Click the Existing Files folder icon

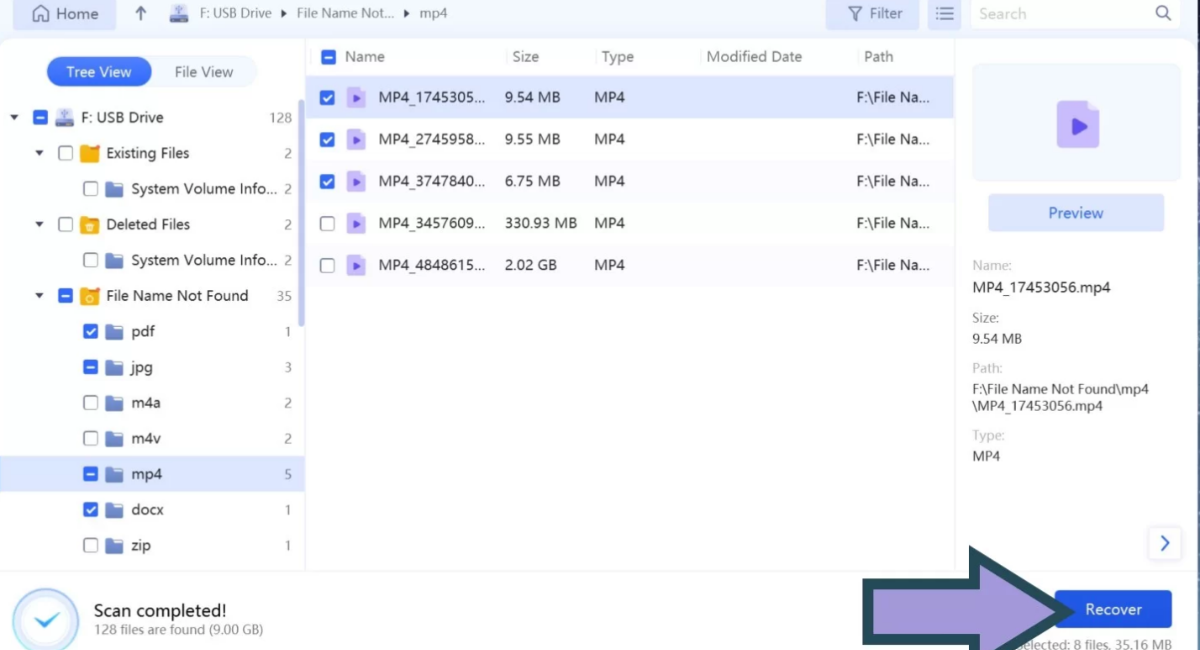pos(90,153)
